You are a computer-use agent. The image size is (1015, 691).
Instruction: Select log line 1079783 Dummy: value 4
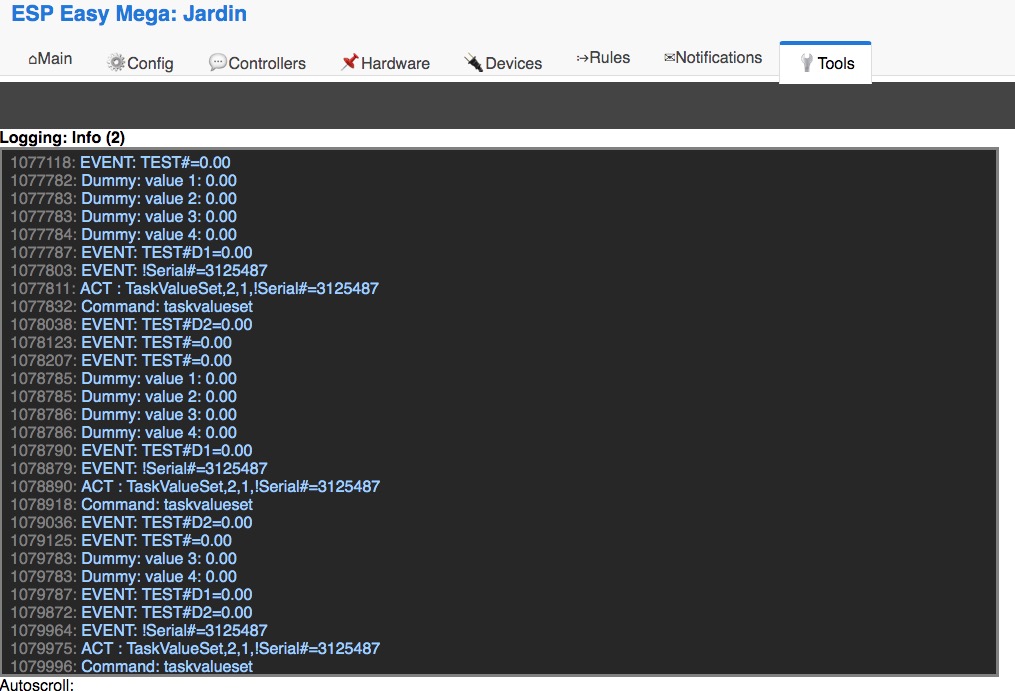tap(124, 577)
